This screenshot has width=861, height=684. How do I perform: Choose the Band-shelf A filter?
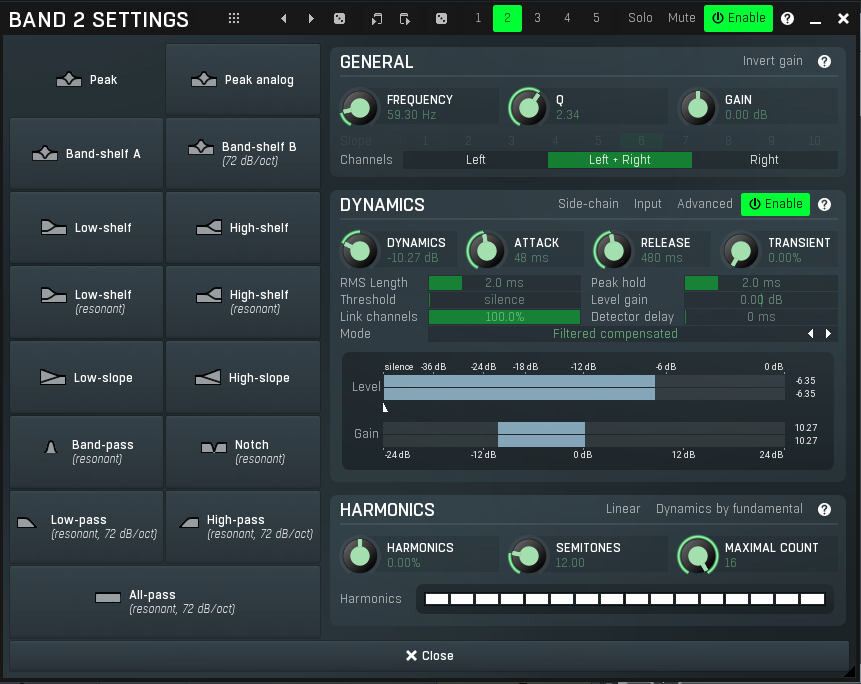tap(87, 154)
